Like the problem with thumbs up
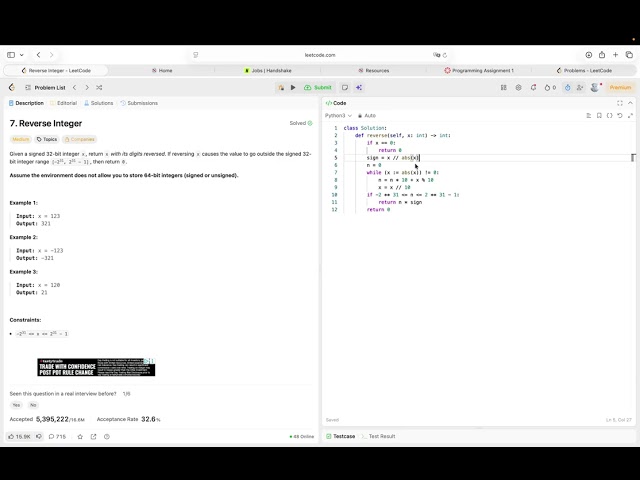The height and width of the screenshot is (480, 640). tap(19, 436)
